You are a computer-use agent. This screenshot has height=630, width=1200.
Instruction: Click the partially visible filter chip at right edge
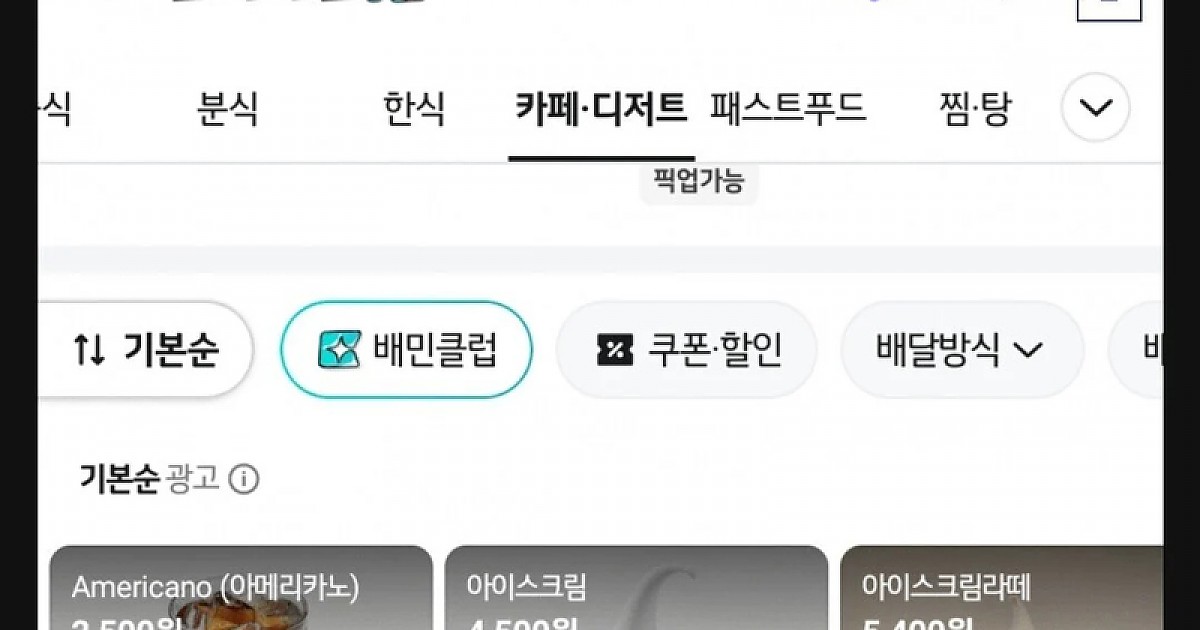pos(1136,349)
